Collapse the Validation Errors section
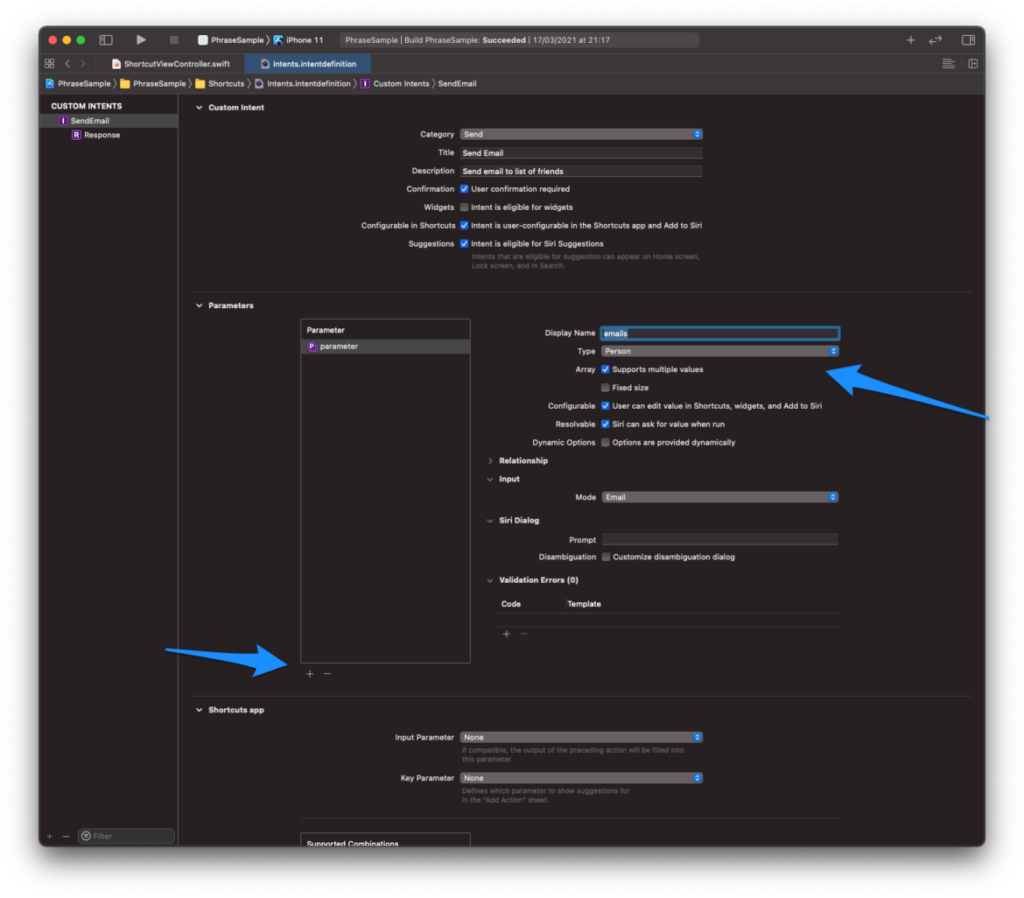This screenshot has height=898, width=1024. pyautogui.click(x=490, y=580)
